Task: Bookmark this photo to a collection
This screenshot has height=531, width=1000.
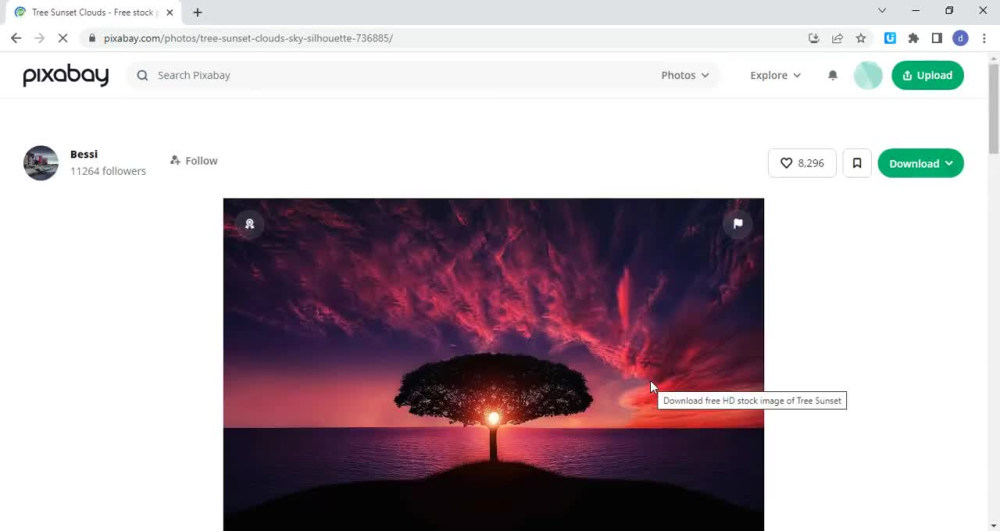Action: [x=857, y=163]
